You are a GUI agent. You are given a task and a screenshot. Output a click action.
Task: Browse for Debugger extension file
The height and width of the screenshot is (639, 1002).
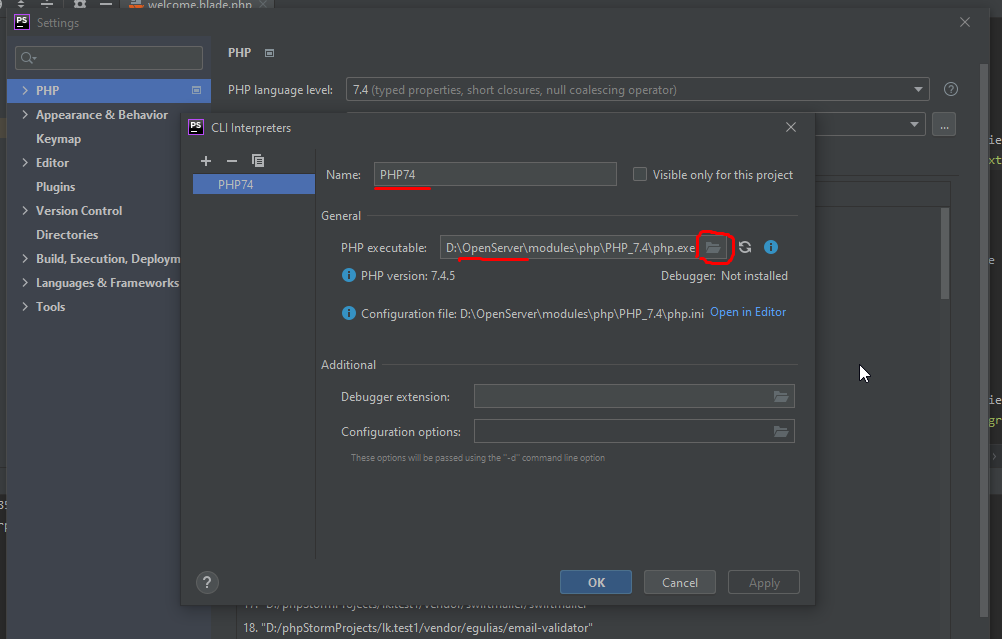click(x=781, y=397)
